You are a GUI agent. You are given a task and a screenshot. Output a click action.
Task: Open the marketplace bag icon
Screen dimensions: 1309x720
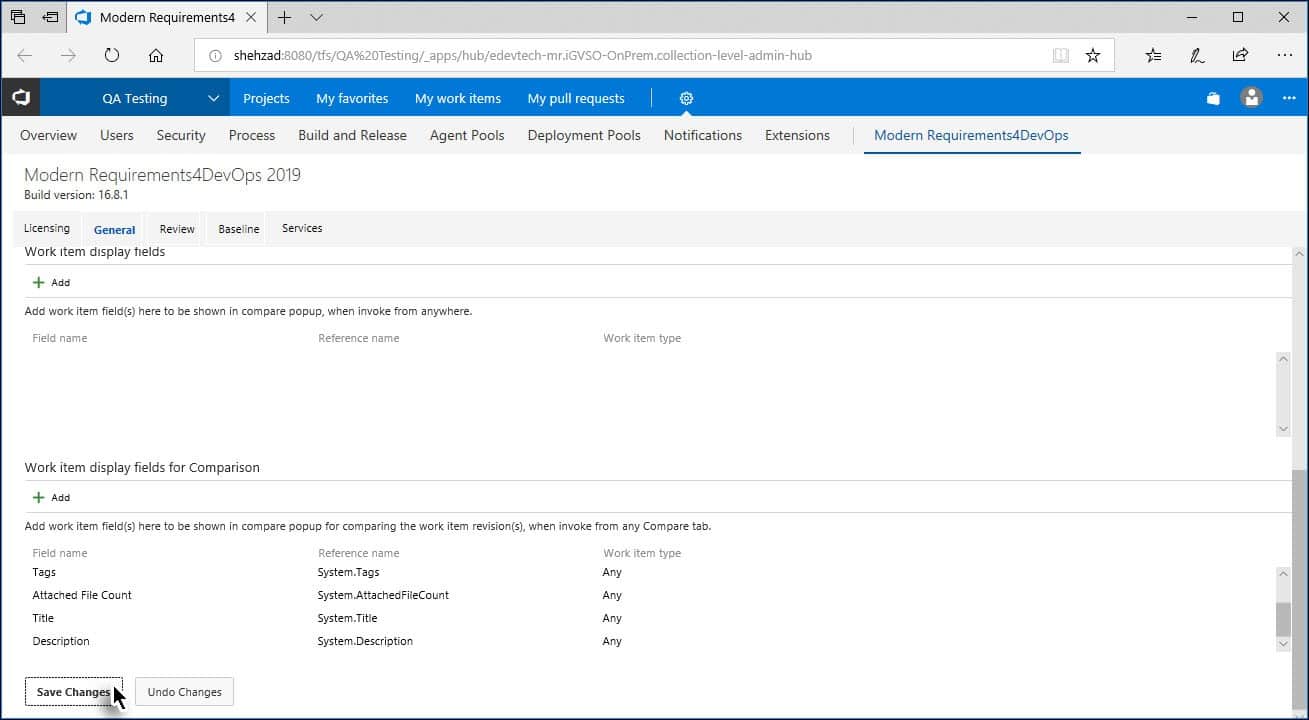[1213, 98]
